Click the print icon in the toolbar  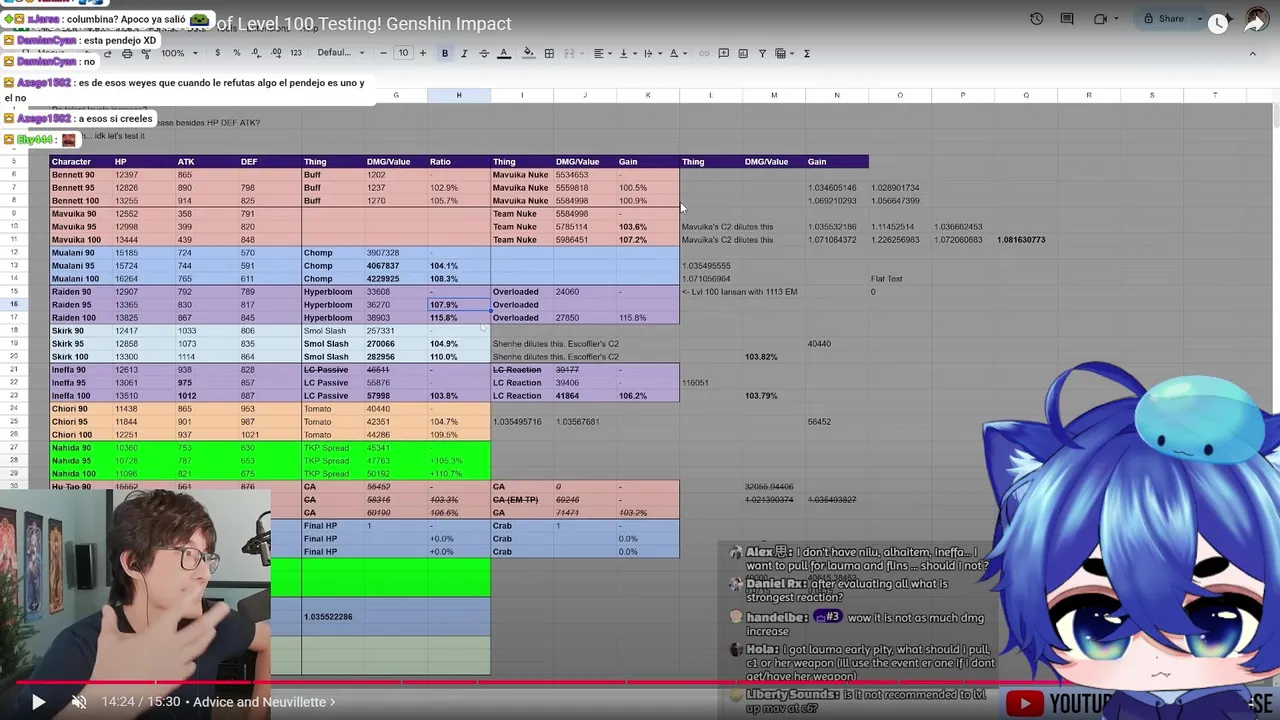[x=127, y=53]
